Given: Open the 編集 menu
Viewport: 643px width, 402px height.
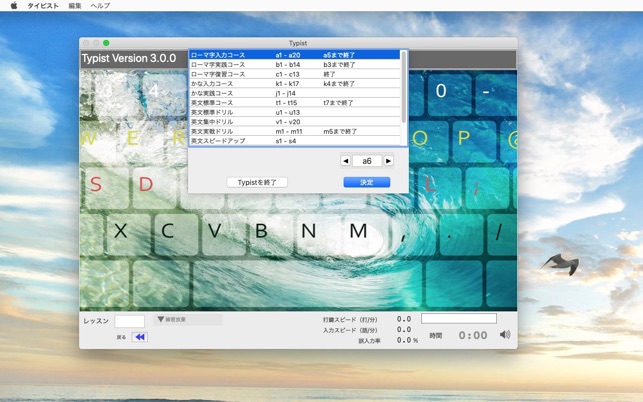Looking at the screenshot, I should [75, 6].
